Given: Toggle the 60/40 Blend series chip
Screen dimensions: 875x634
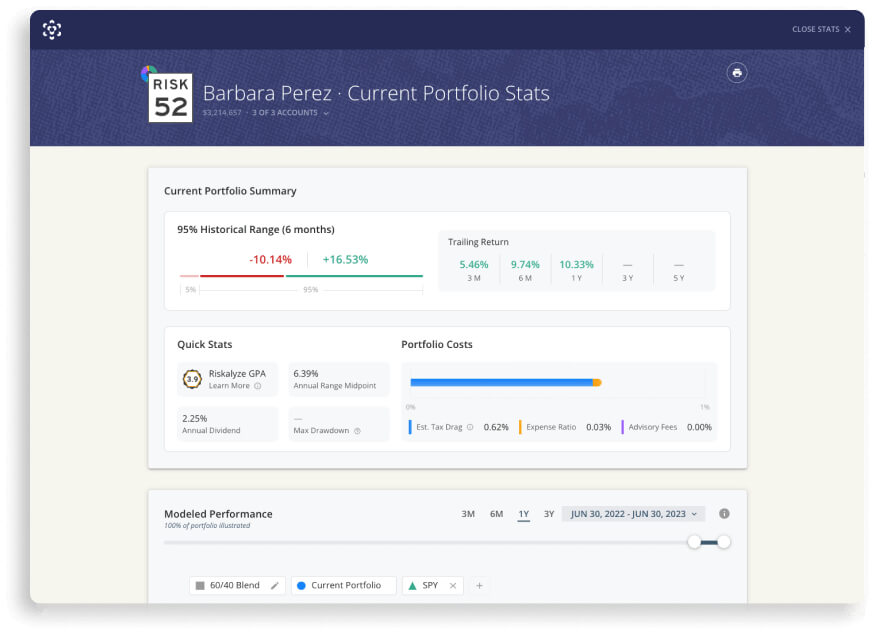Looking at the screenshot, I should tap(228, 585).
